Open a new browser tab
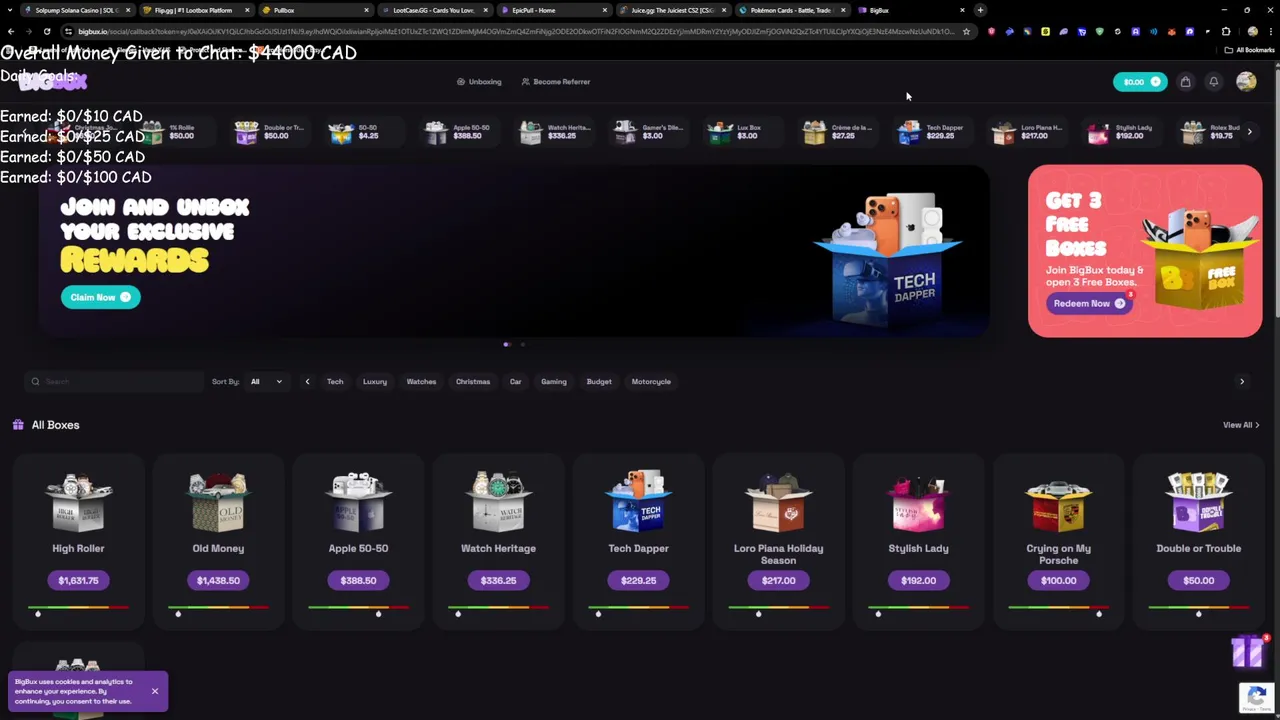 tap(980, 10)
